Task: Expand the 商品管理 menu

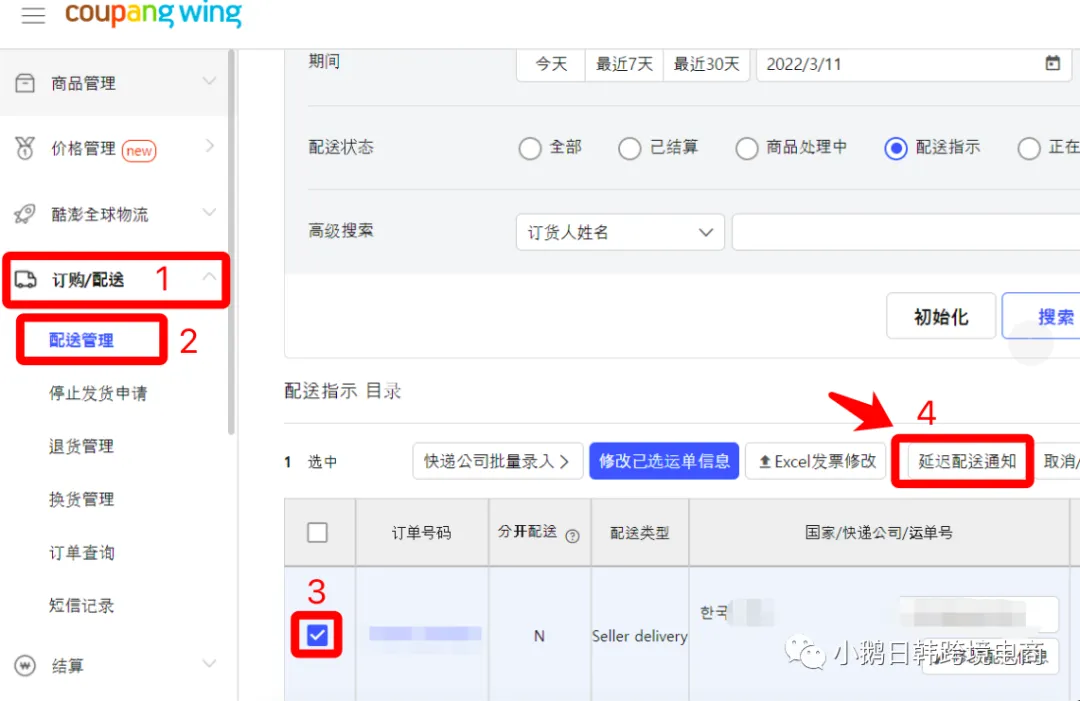Action: pyautogui.click(x=209, y=81)
